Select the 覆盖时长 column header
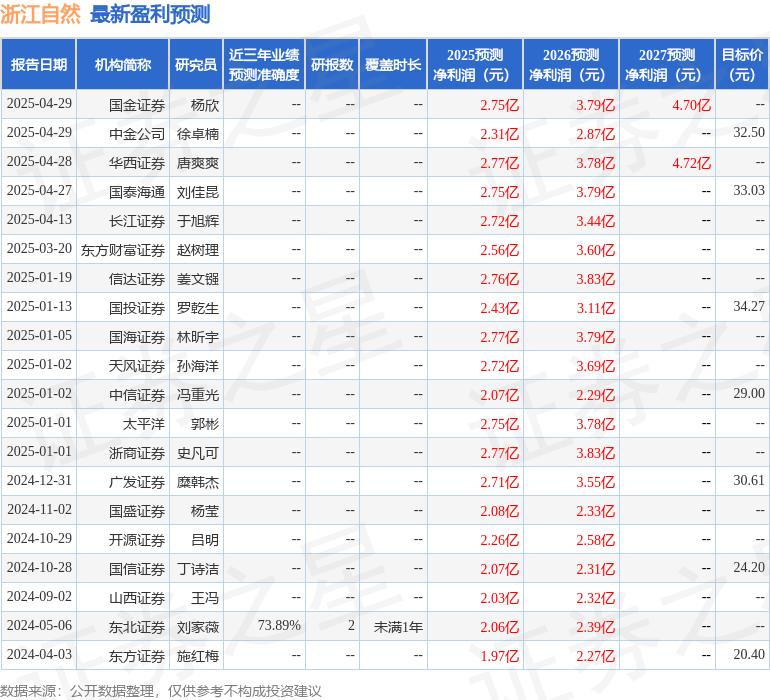 tap(392, 65)
